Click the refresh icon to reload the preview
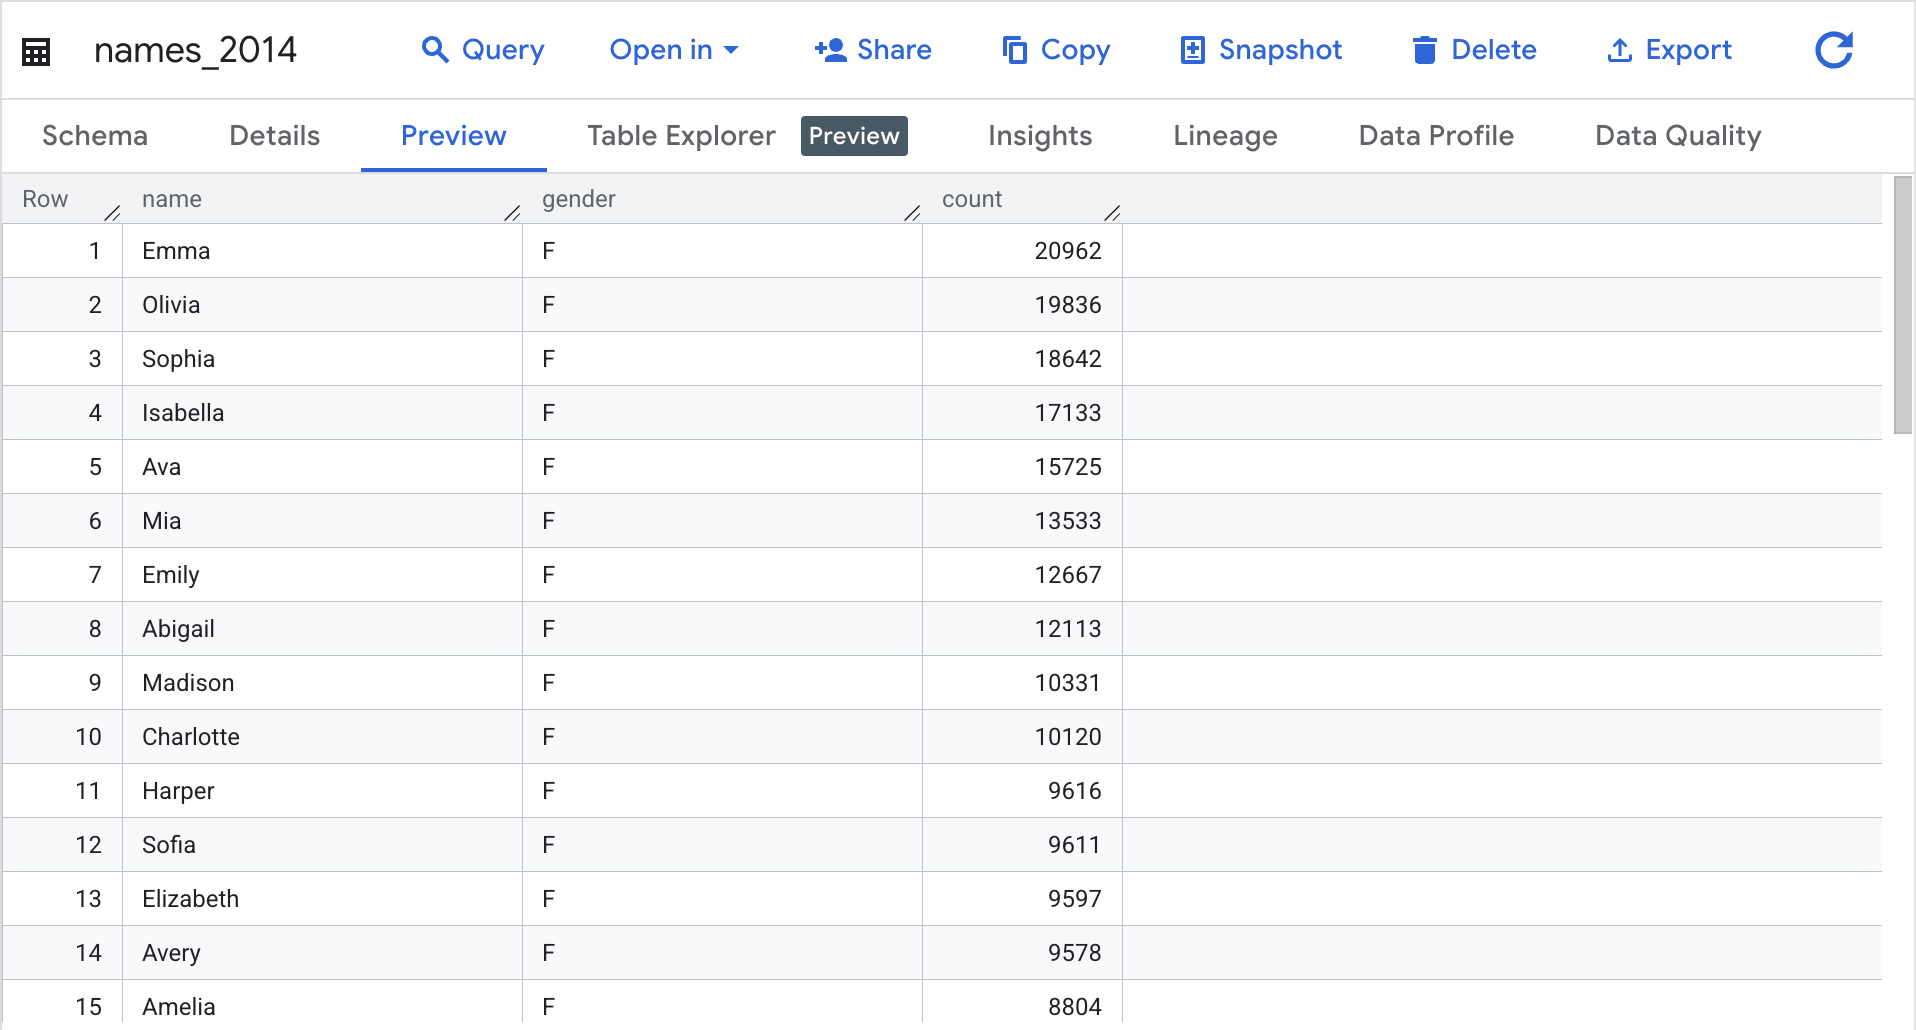The height and width of the screenshot is (1030, 1916). [x=1833, y=50]
